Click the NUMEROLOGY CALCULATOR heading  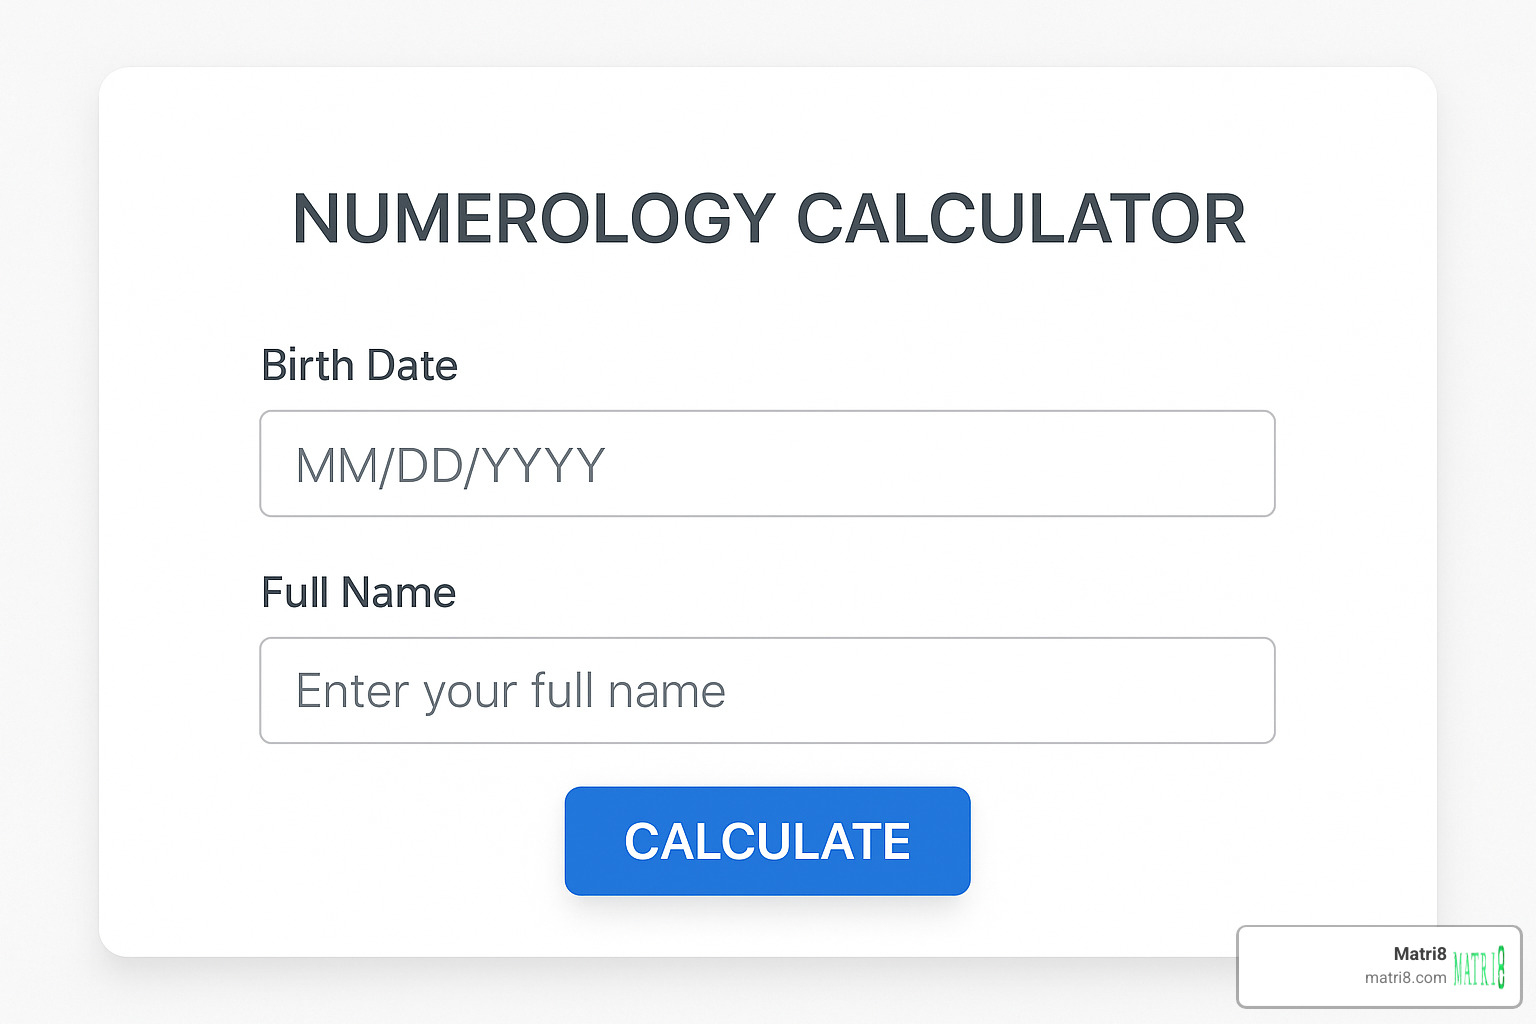(x=768, y=219)
